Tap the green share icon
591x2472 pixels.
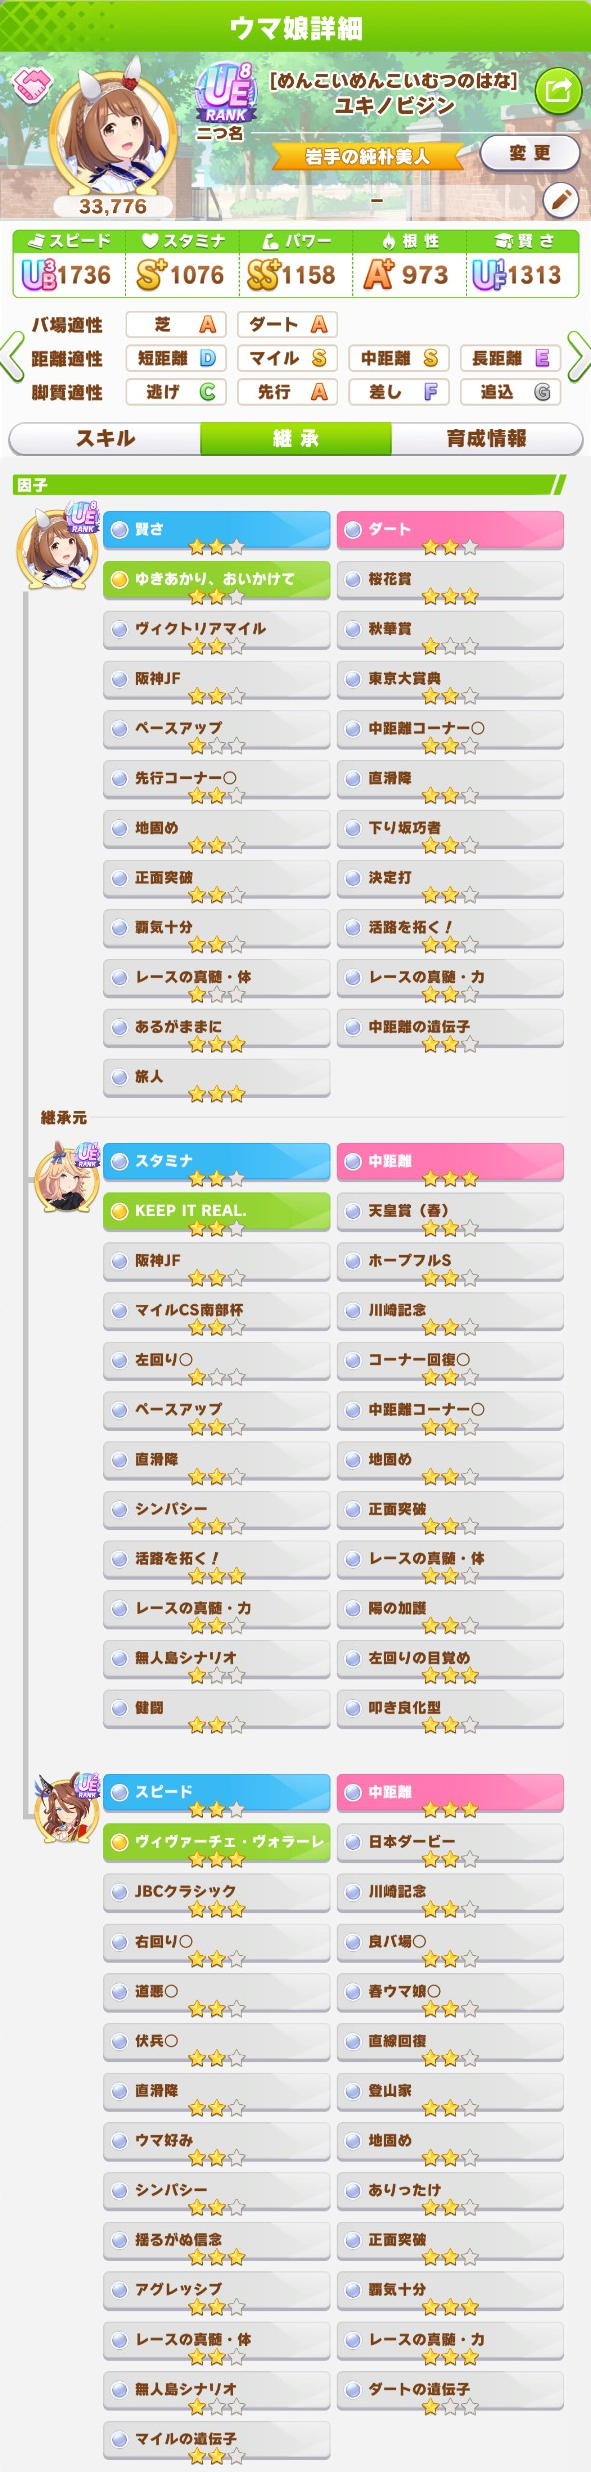point(558,92)
